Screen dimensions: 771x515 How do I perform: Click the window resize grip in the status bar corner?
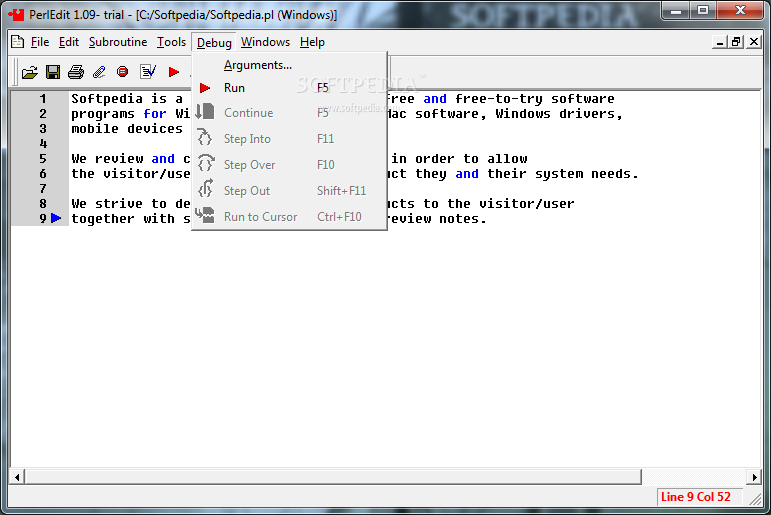click(x=755, y=499)
